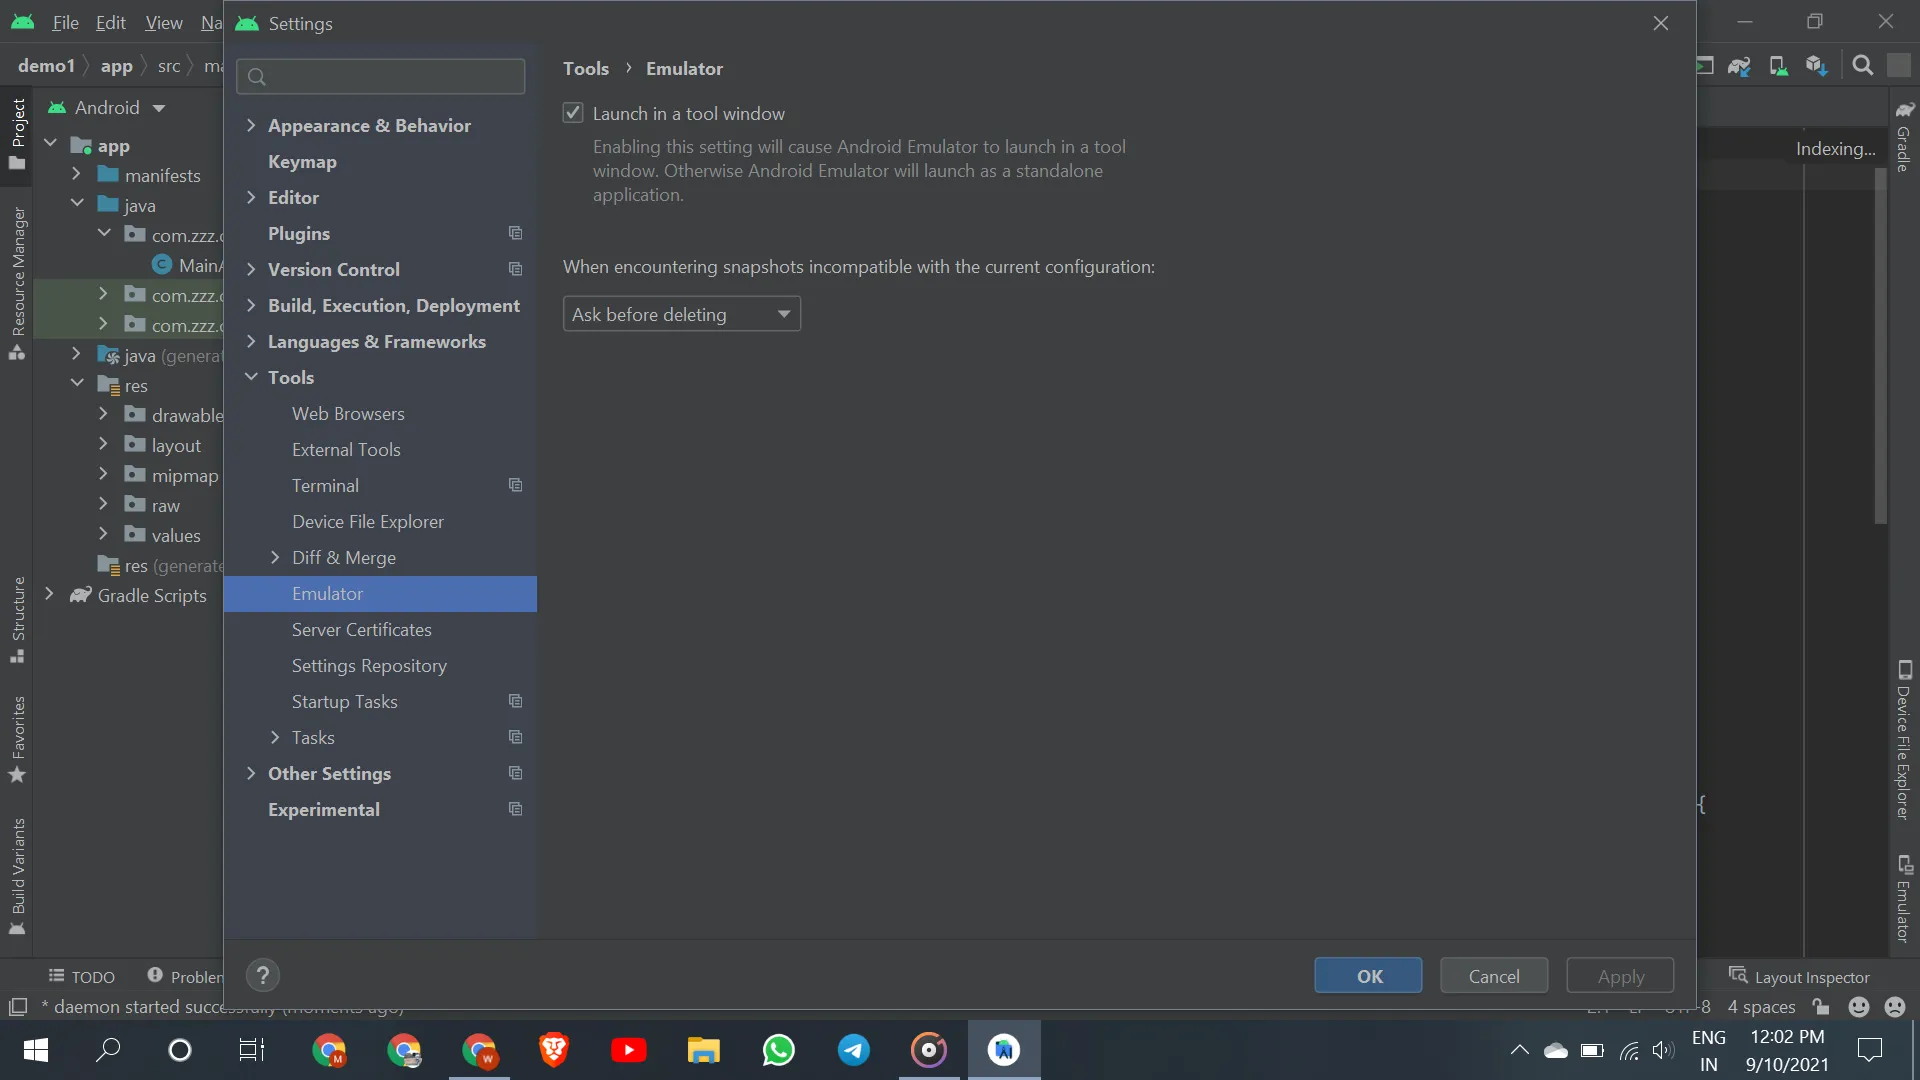Screen dimensions: 1920x1080
Task: Click the Terminal per-project settings icon
Action: (x=515, y=486)
